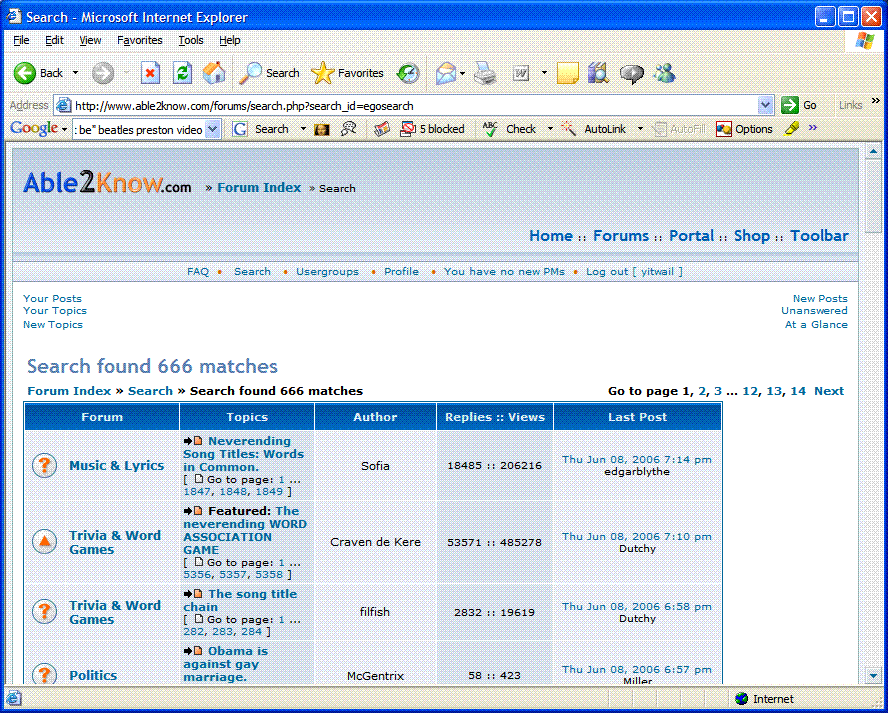The image size is (888, 713).
Task: Open the AutoLink dropdown arrow
Action: tap(640, 129)
